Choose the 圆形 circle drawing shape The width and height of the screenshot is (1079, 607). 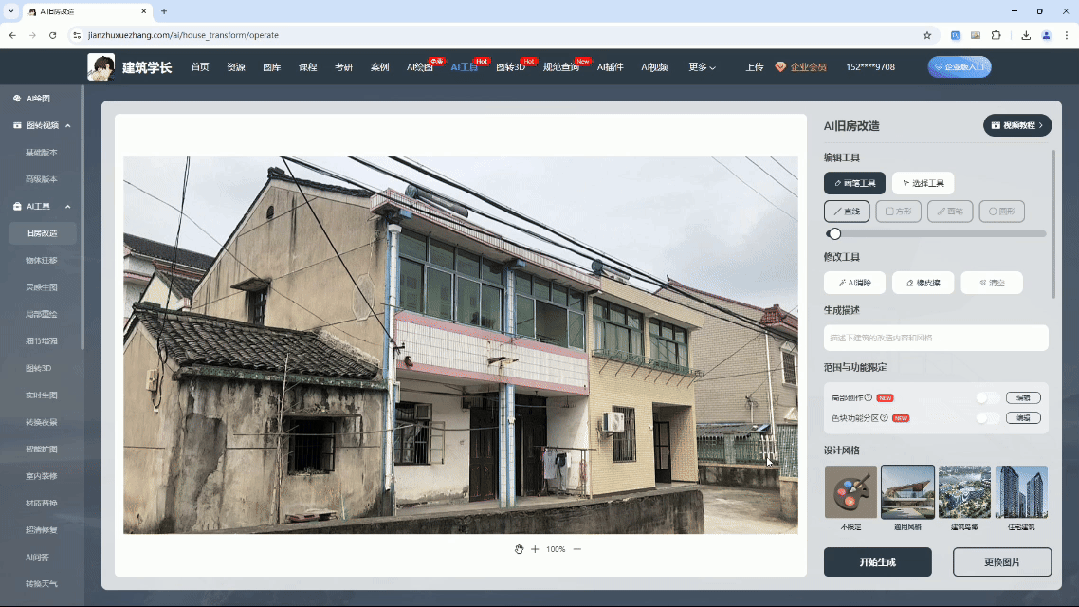click(1001, 211)
